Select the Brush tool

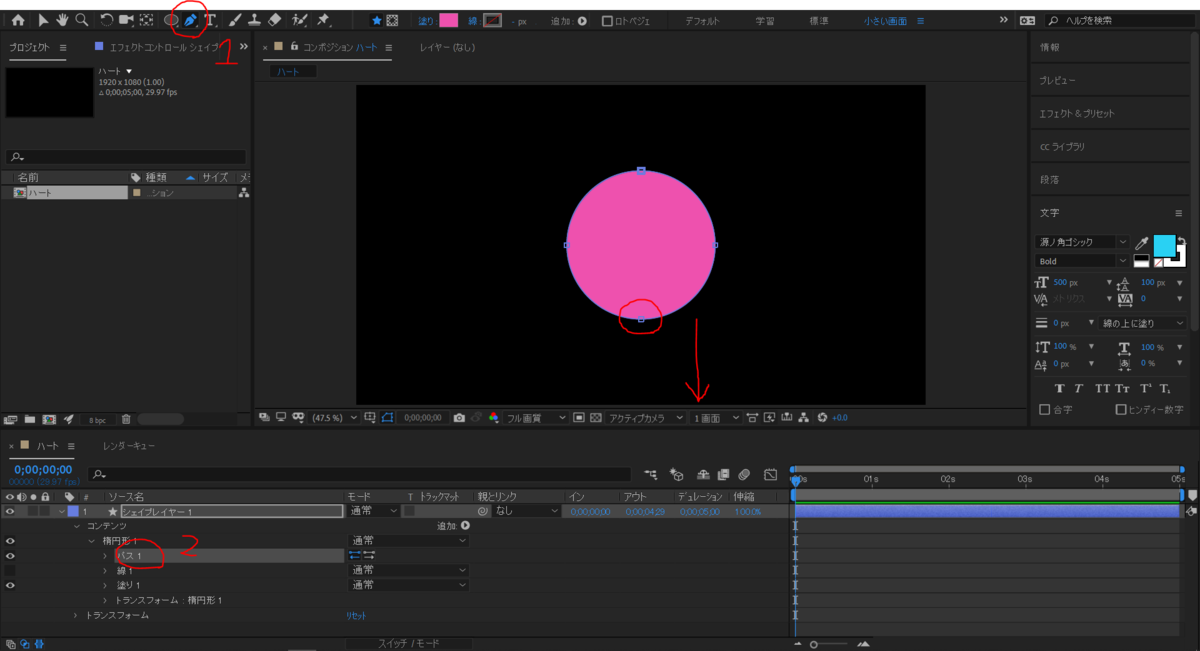[x=235, y=20]
